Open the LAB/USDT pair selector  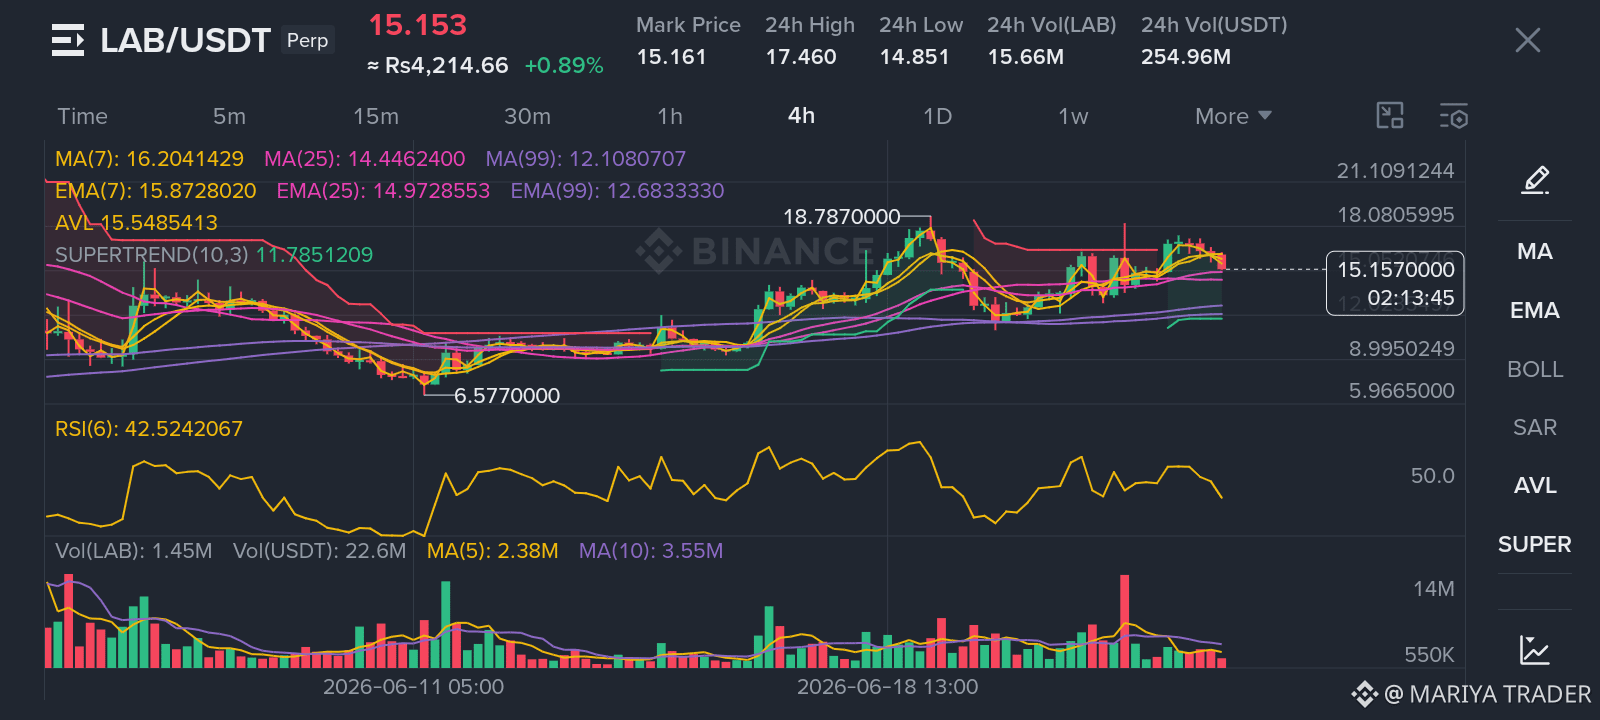click(x=185, y=40)
